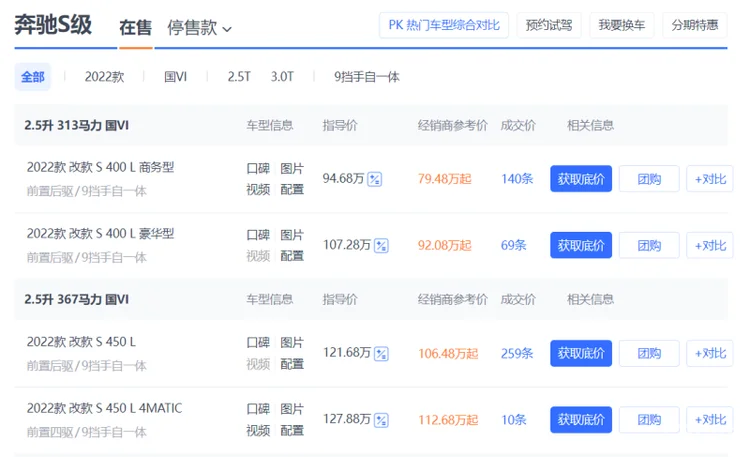View 140条 transaction prices
The width and height of the screenshot is (750, 457).
pyautogui.click(x=517, y=179)
